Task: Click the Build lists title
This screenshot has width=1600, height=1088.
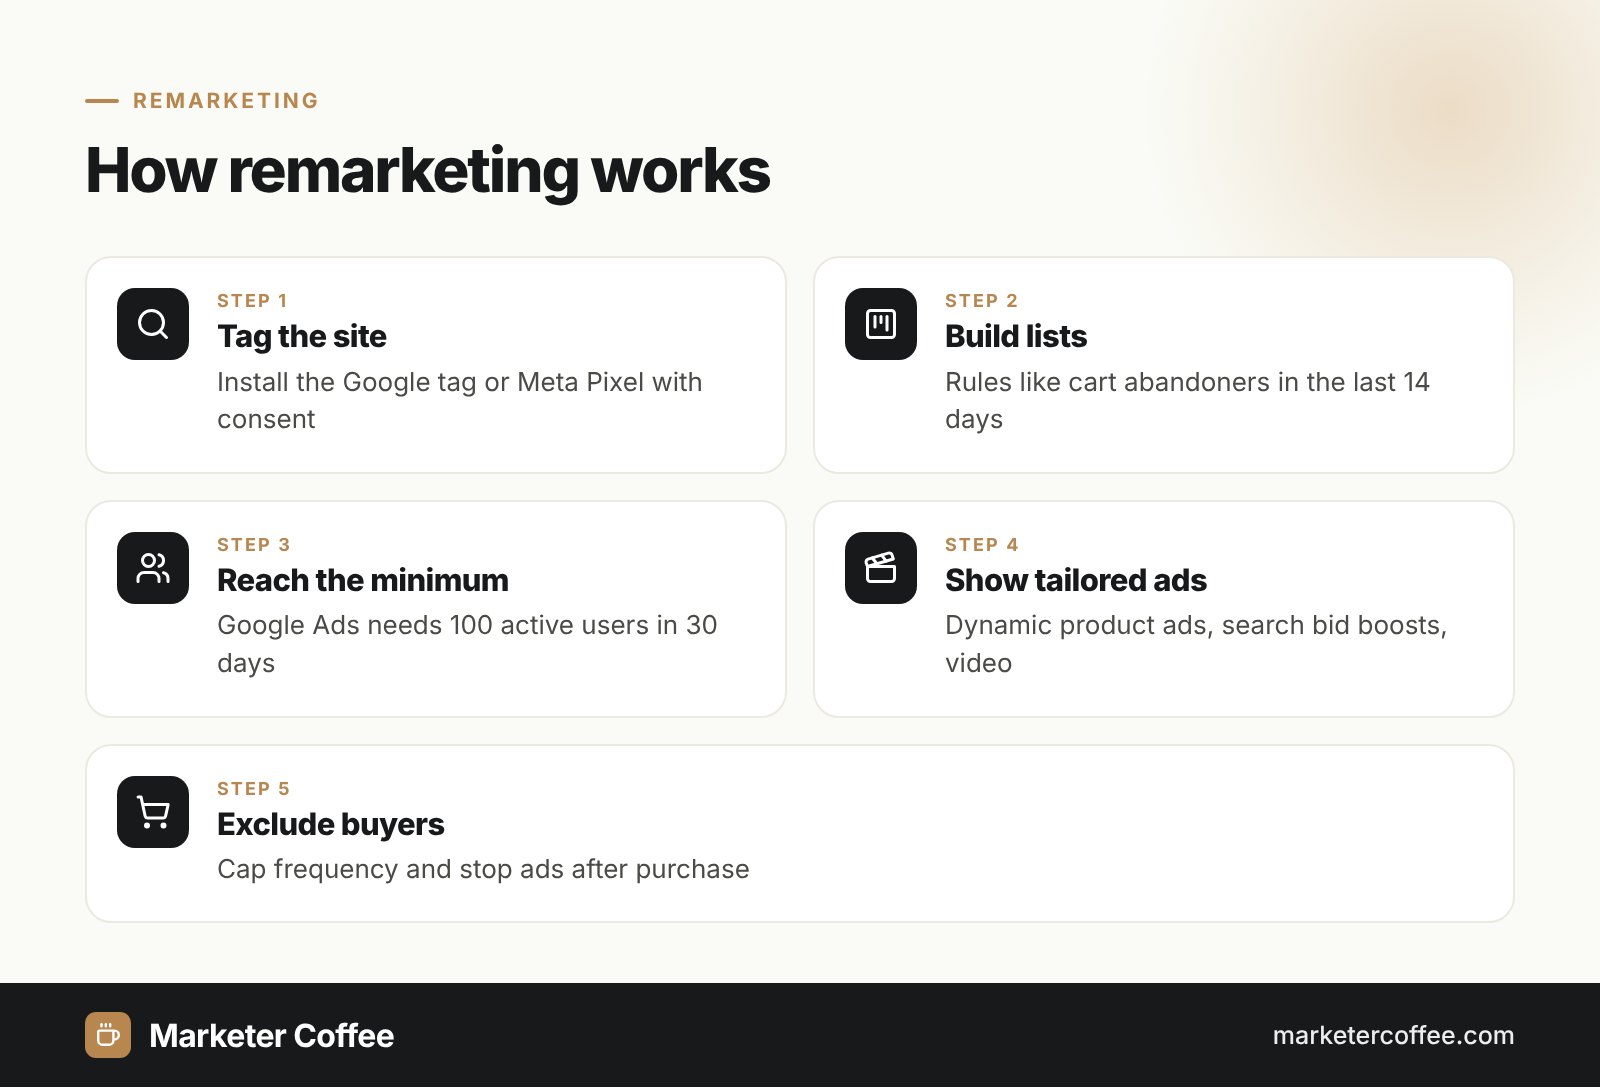Action: pos(1016,336)
